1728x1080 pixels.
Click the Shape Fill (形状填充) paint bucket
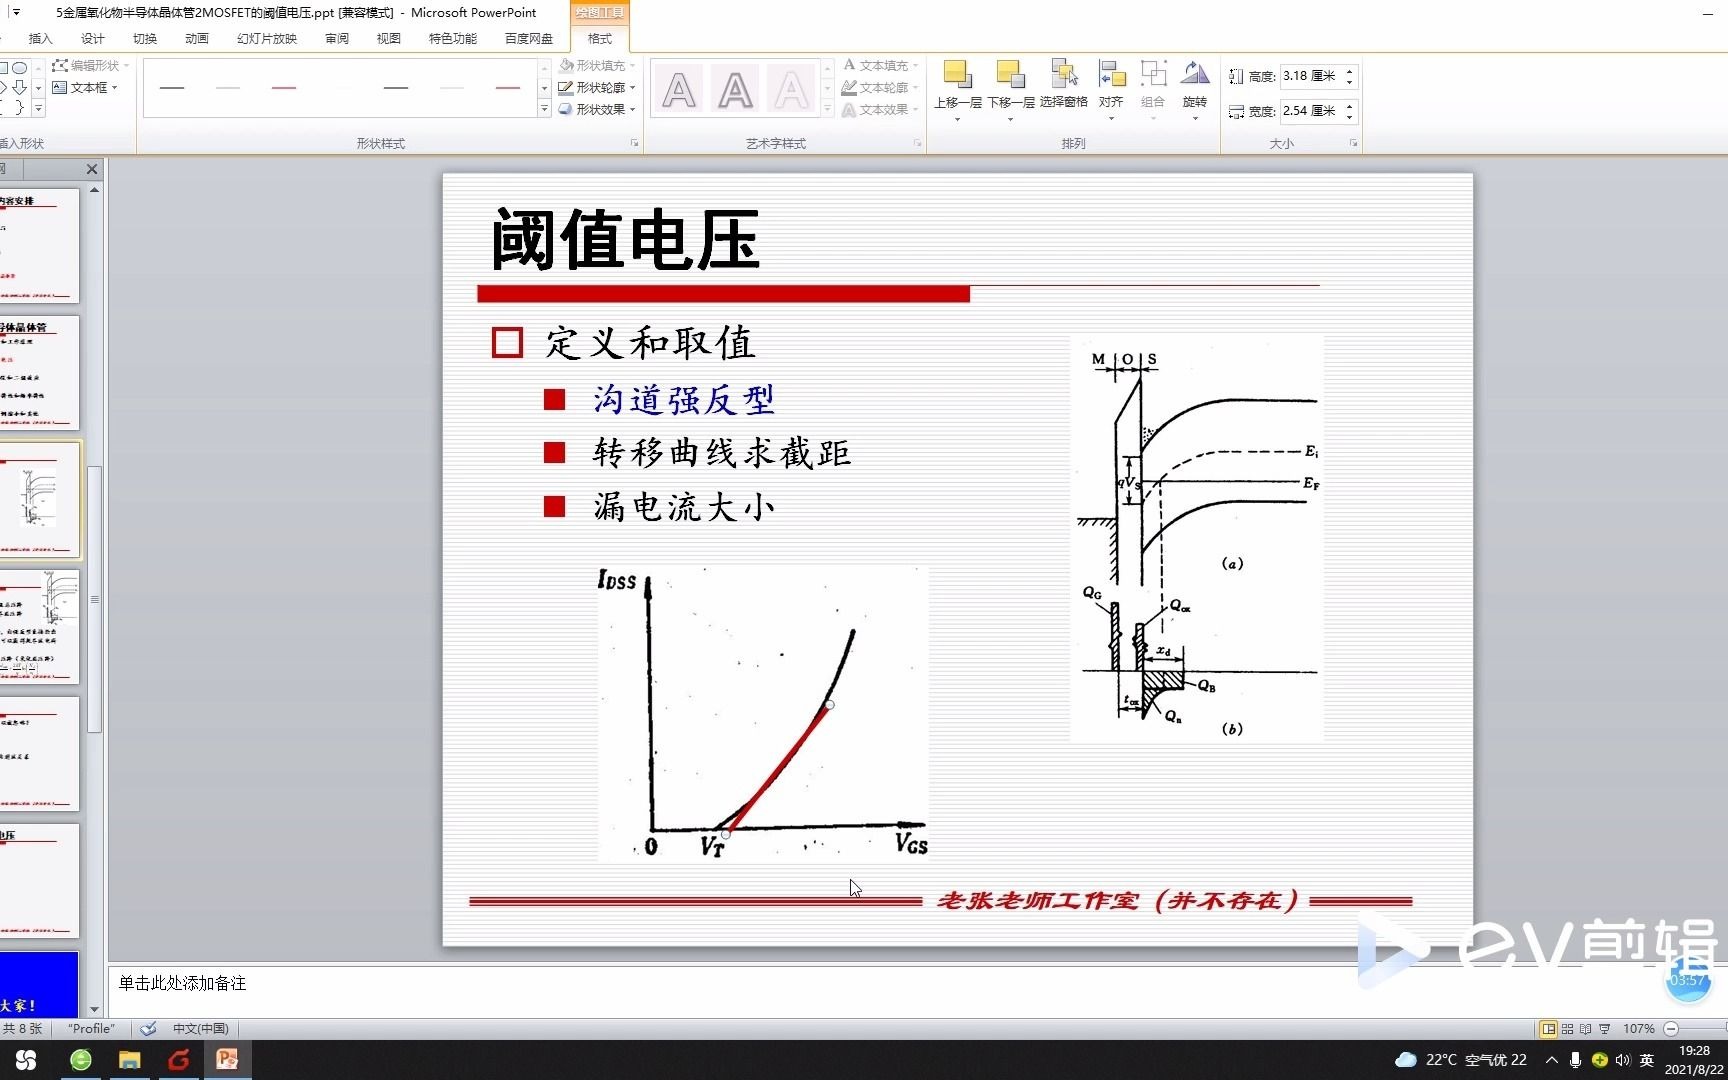click(565, 65)
